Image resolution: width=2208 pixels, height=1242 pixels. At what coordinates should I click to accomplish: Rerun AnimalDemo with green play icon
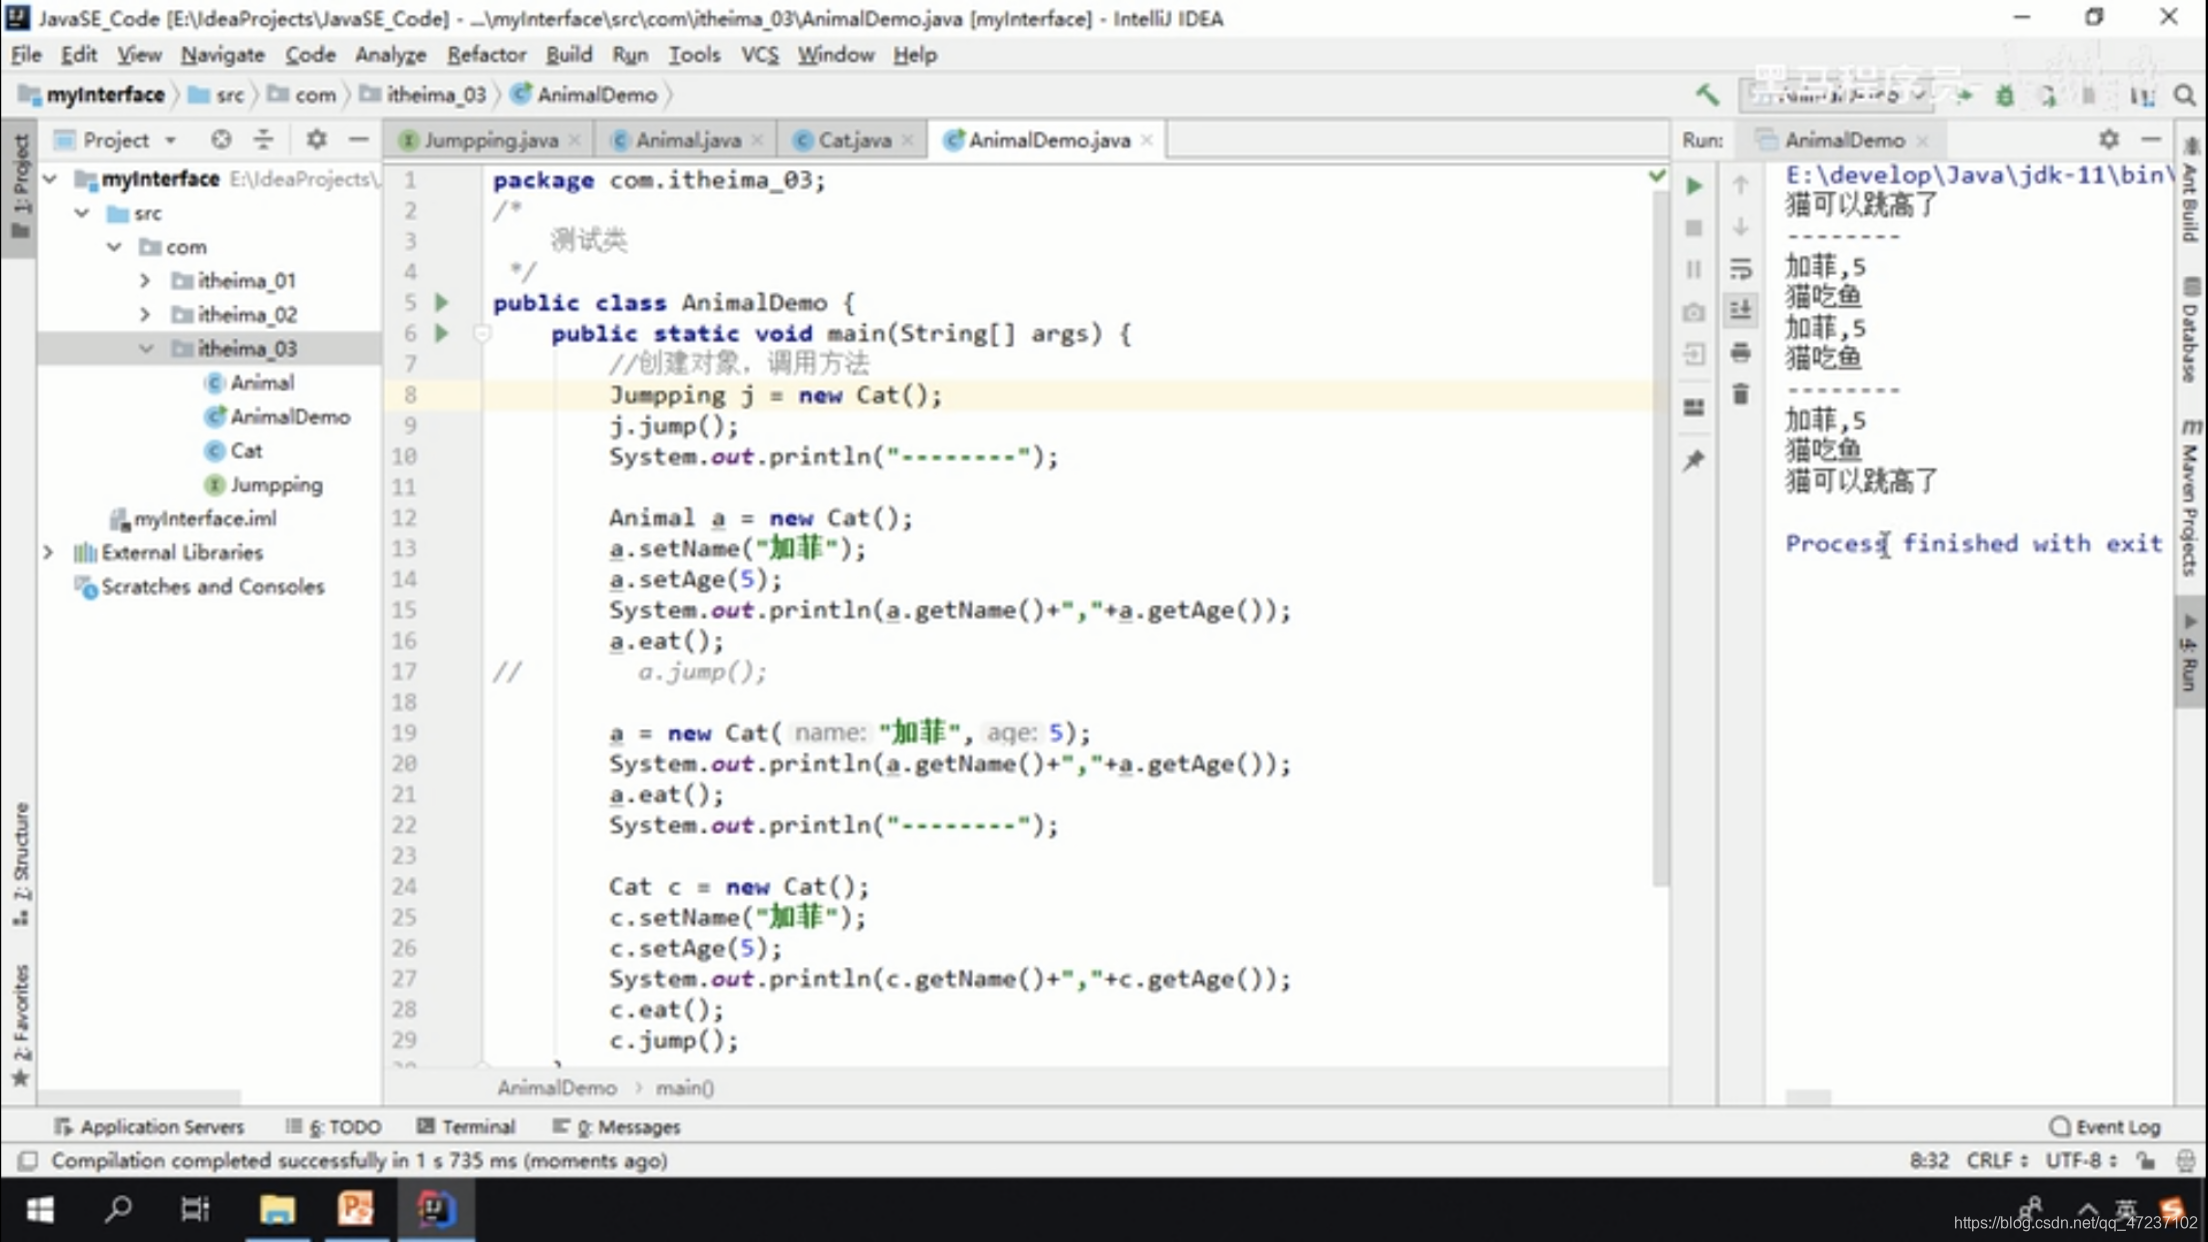1694,186
